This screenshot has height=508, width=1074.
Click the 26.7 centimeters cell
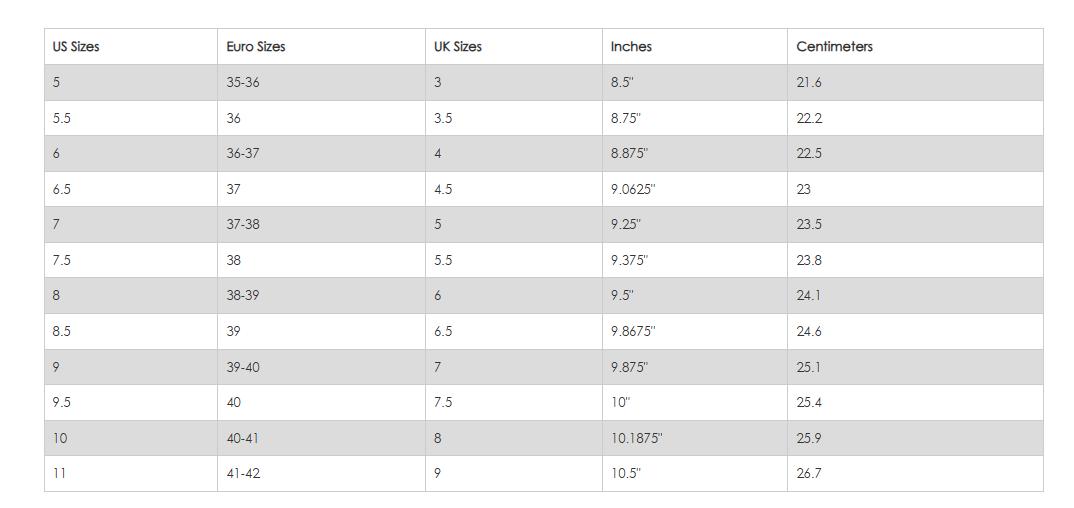click(809, 473)
